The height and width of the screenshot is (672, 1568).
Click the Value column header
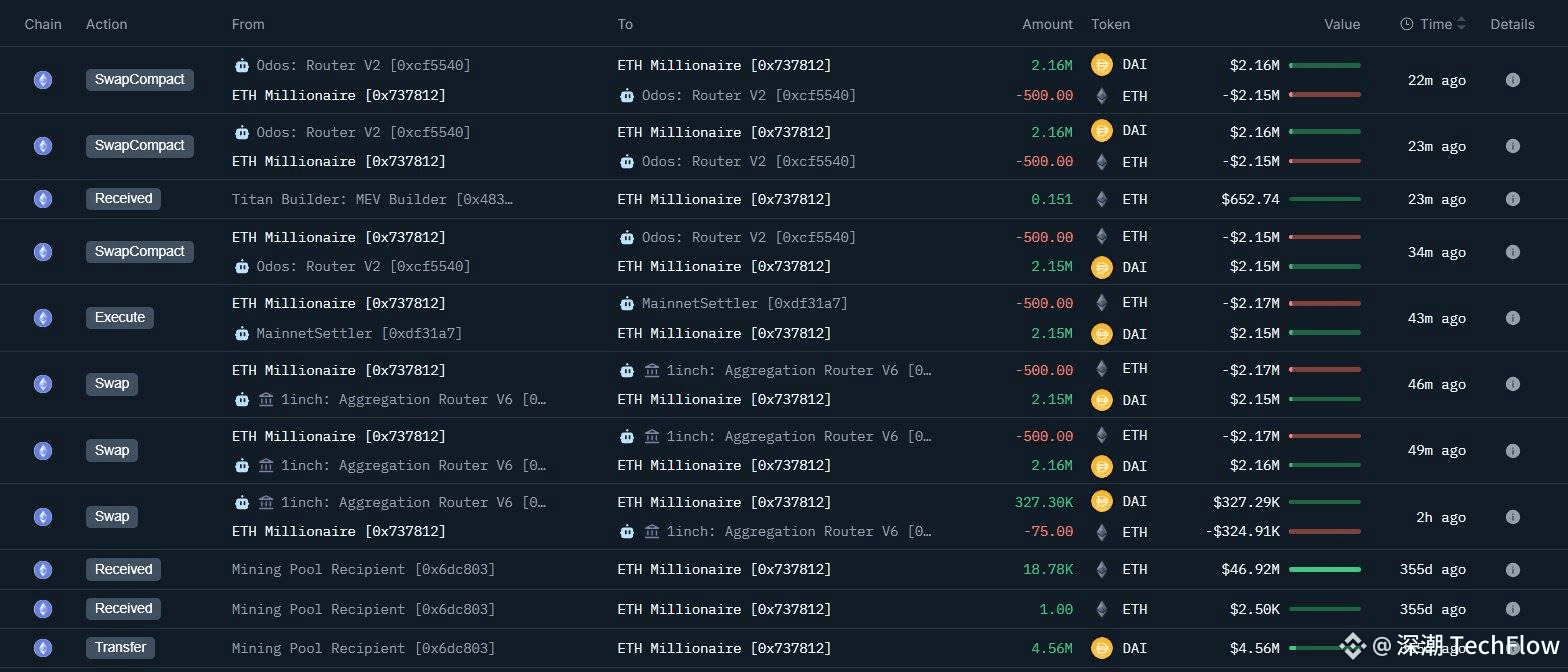tap(1342, 24)
